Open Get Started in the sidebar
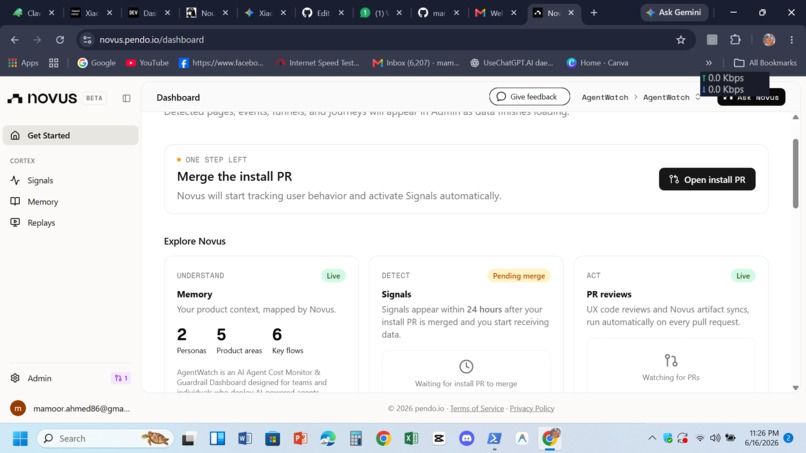This screenshot has height=453, width=806. click(x=70, y=135)
